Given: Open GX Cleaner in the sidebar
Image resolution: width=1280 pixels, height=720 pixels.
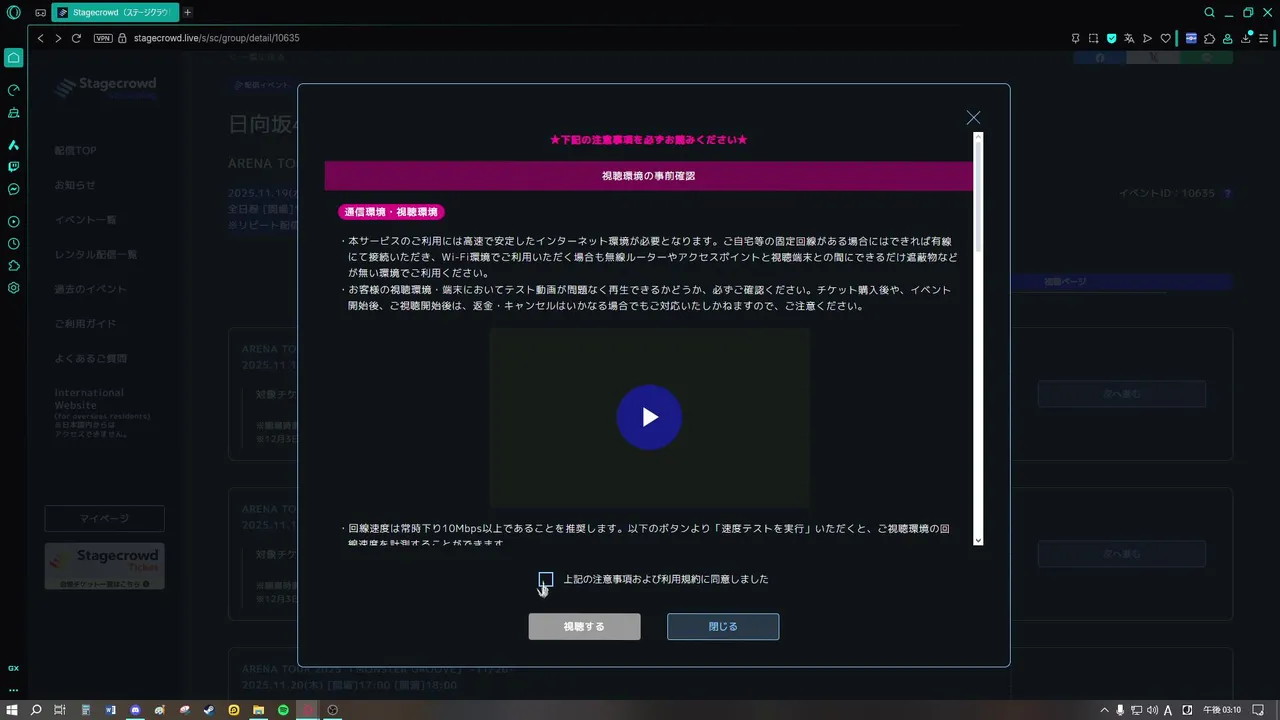Looking at the screenshot, I should [14, 113].
